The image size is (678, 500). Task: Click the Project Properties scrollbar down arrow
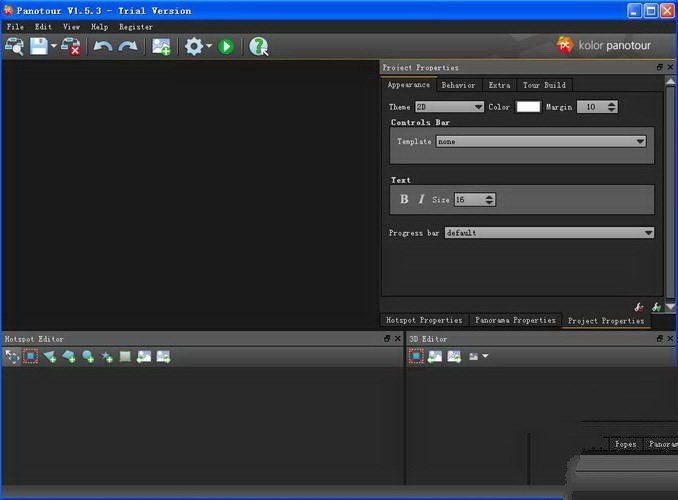pyautogui.click(x=670, y=307)
